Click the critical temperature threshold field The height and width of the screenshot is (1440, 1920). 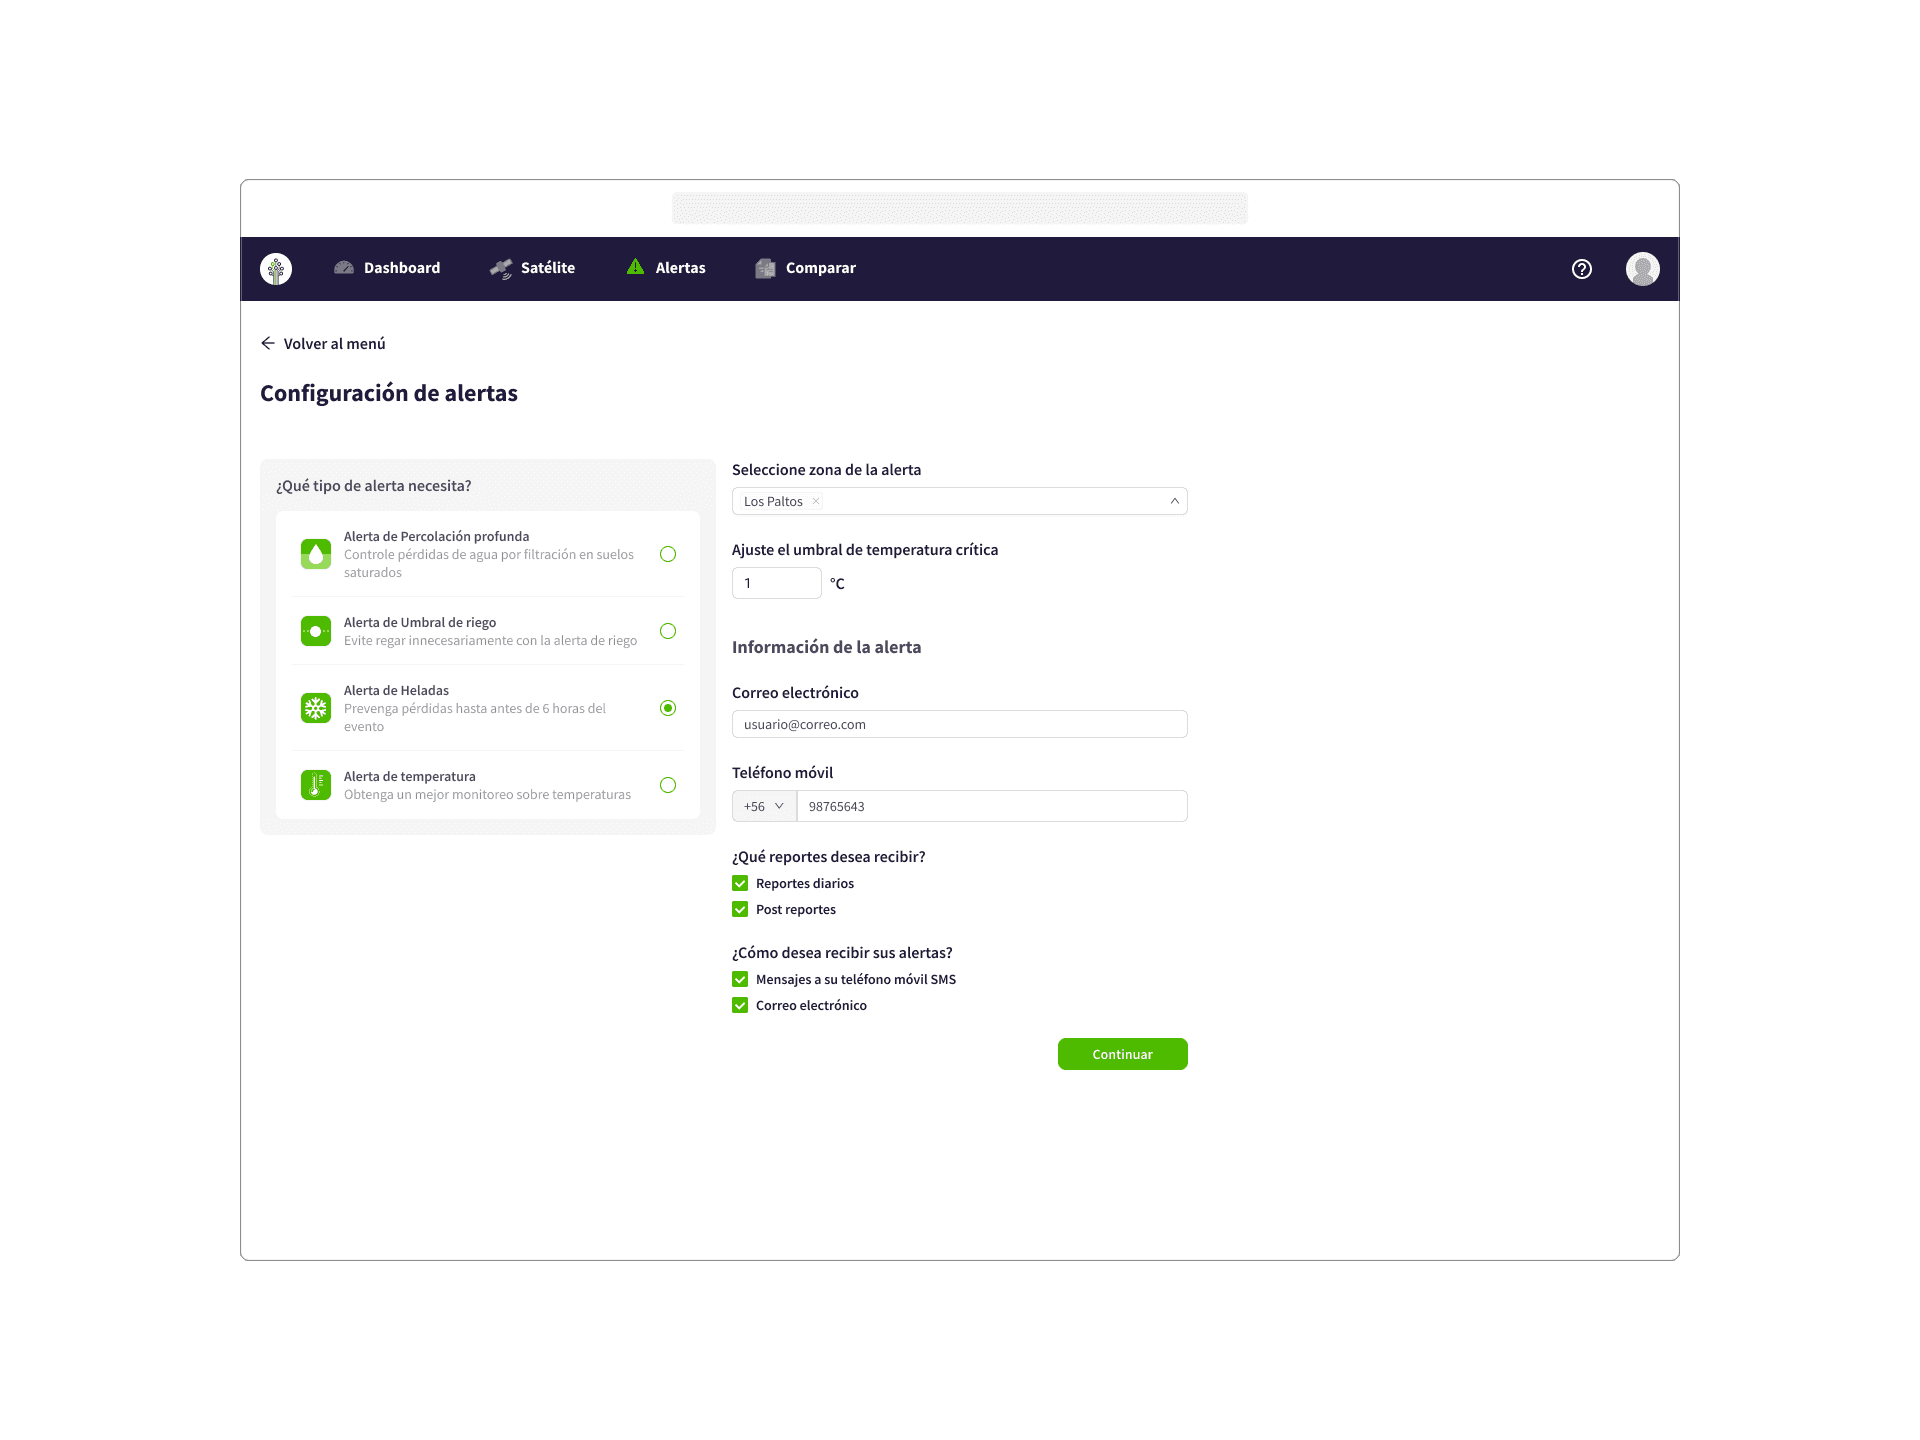(776, 583)
